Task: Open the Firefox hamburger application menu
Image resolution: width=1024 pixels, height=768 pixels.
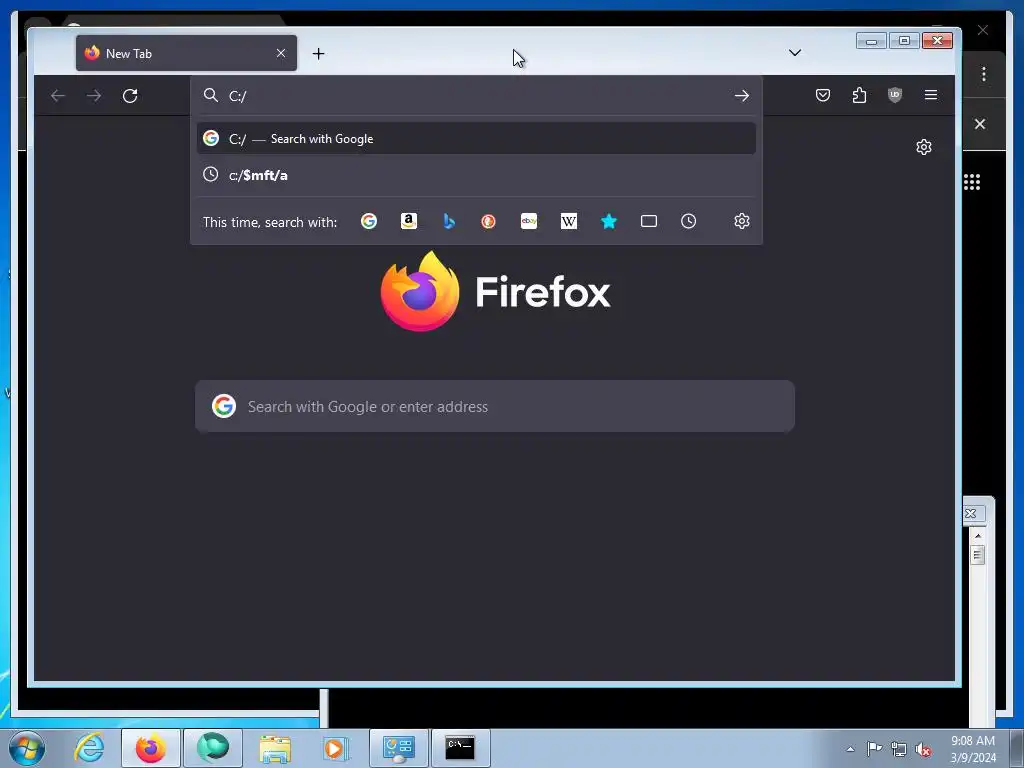Action: (x=931, y=95)
